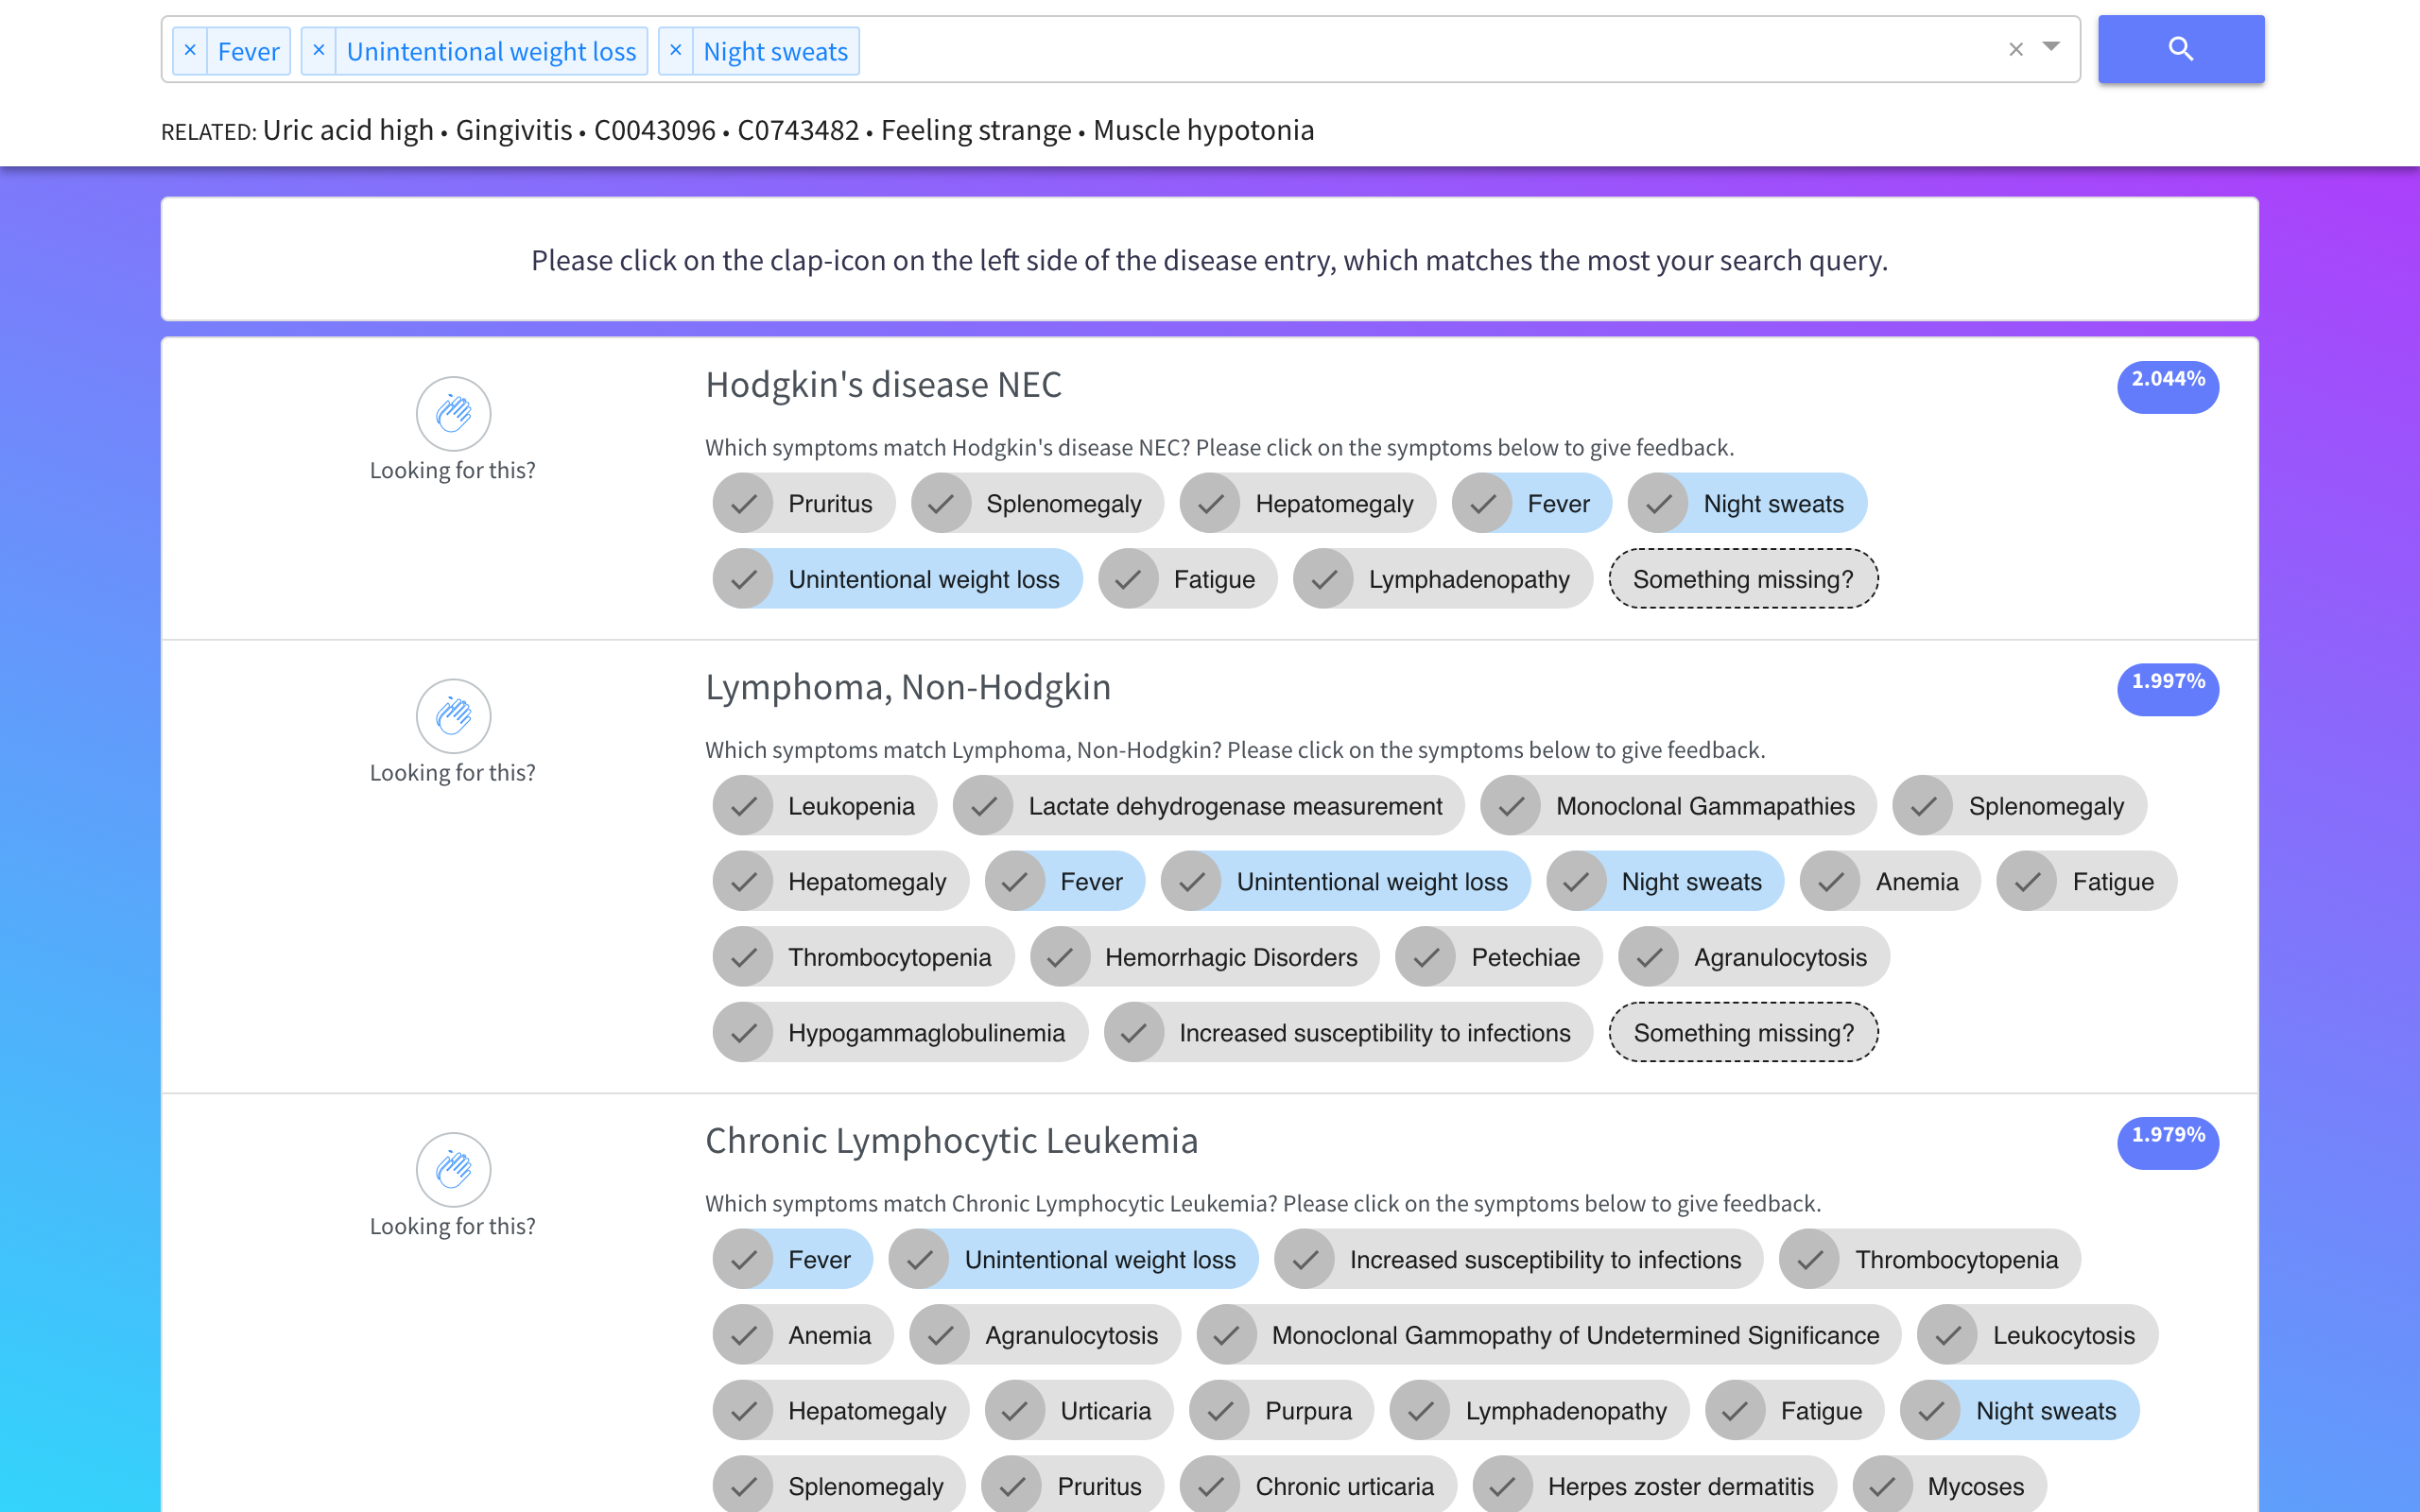
Task: Click the clear icon next to 'Unintentional weight loss' tag
Action: point(320,50)
